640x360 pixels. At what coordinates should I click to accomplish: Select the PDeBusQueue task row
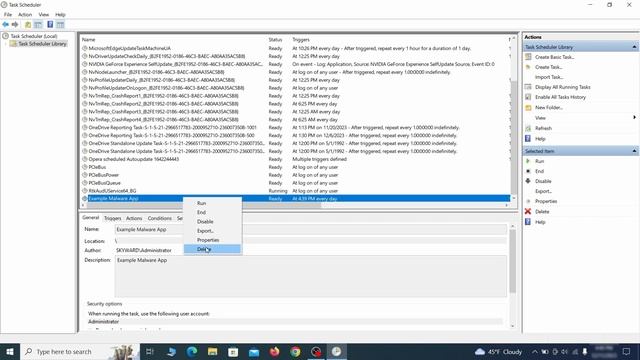(296, 183)
